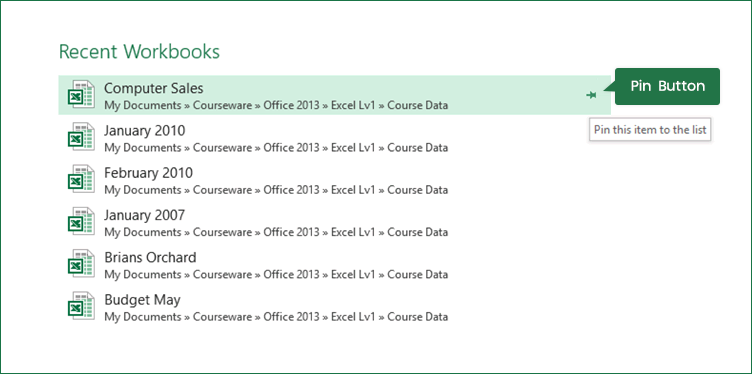This screenshot has width=752, height=375.
Task: Open the Budget May workbook
Action: [142, 300]
